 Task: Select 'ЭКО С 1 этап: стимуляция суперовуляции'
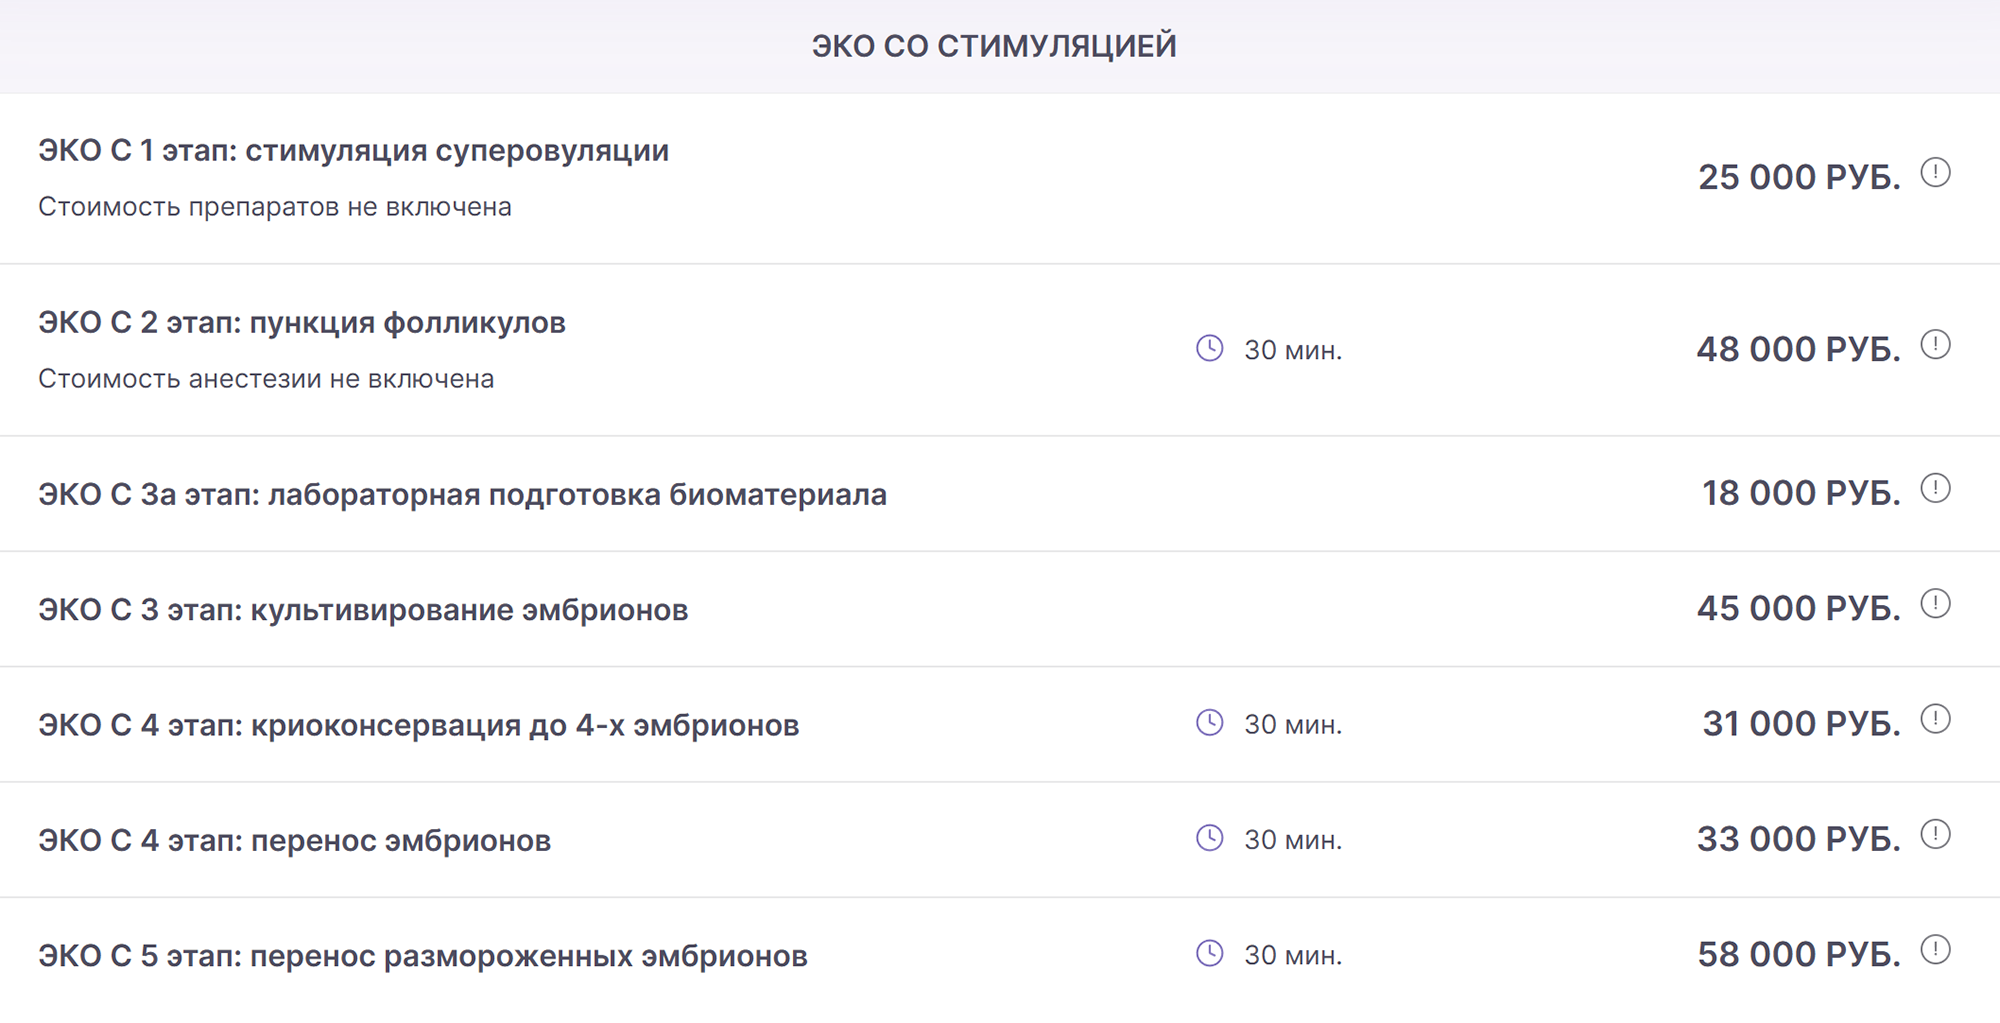354,151
